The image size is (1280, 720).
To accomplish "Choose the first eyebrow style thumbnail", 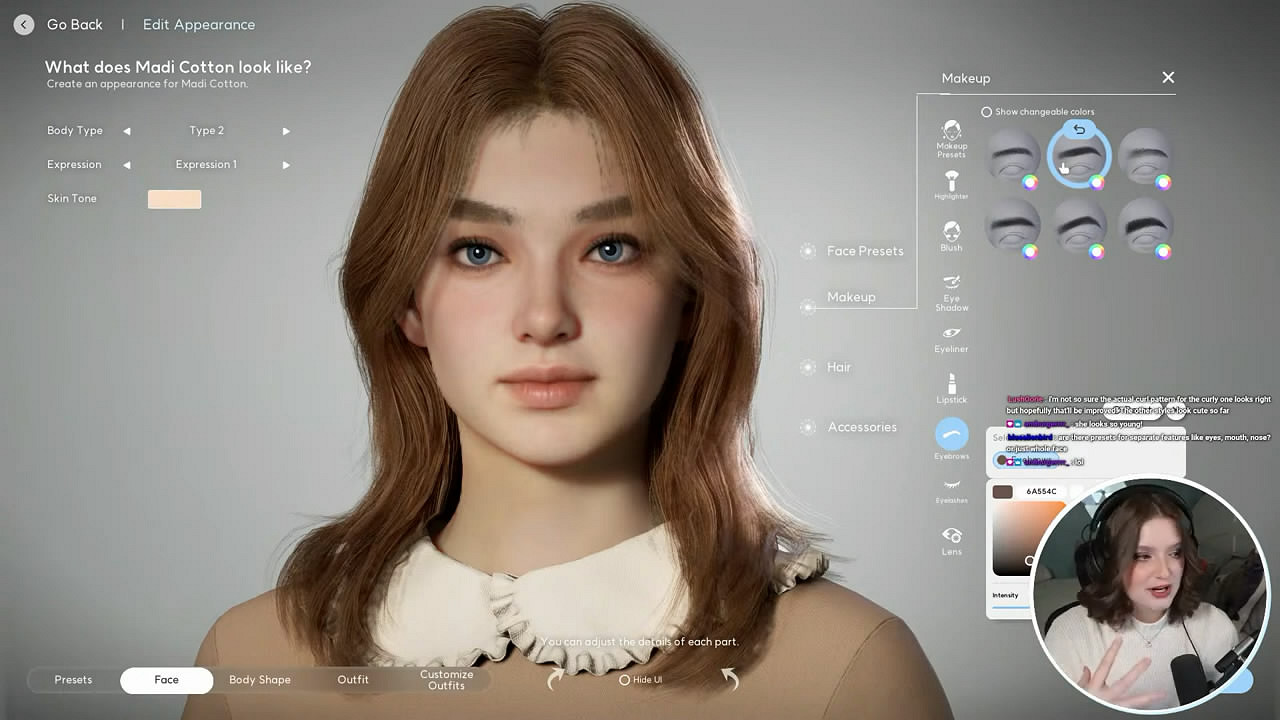I will 1012,156.
